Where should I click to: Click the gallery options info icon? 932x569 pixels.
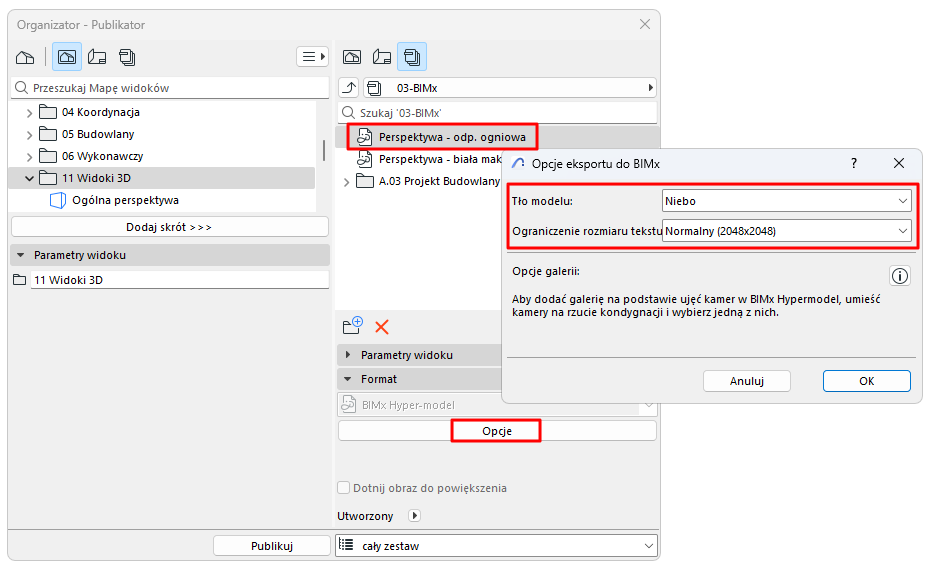click(x=900, y=276)
